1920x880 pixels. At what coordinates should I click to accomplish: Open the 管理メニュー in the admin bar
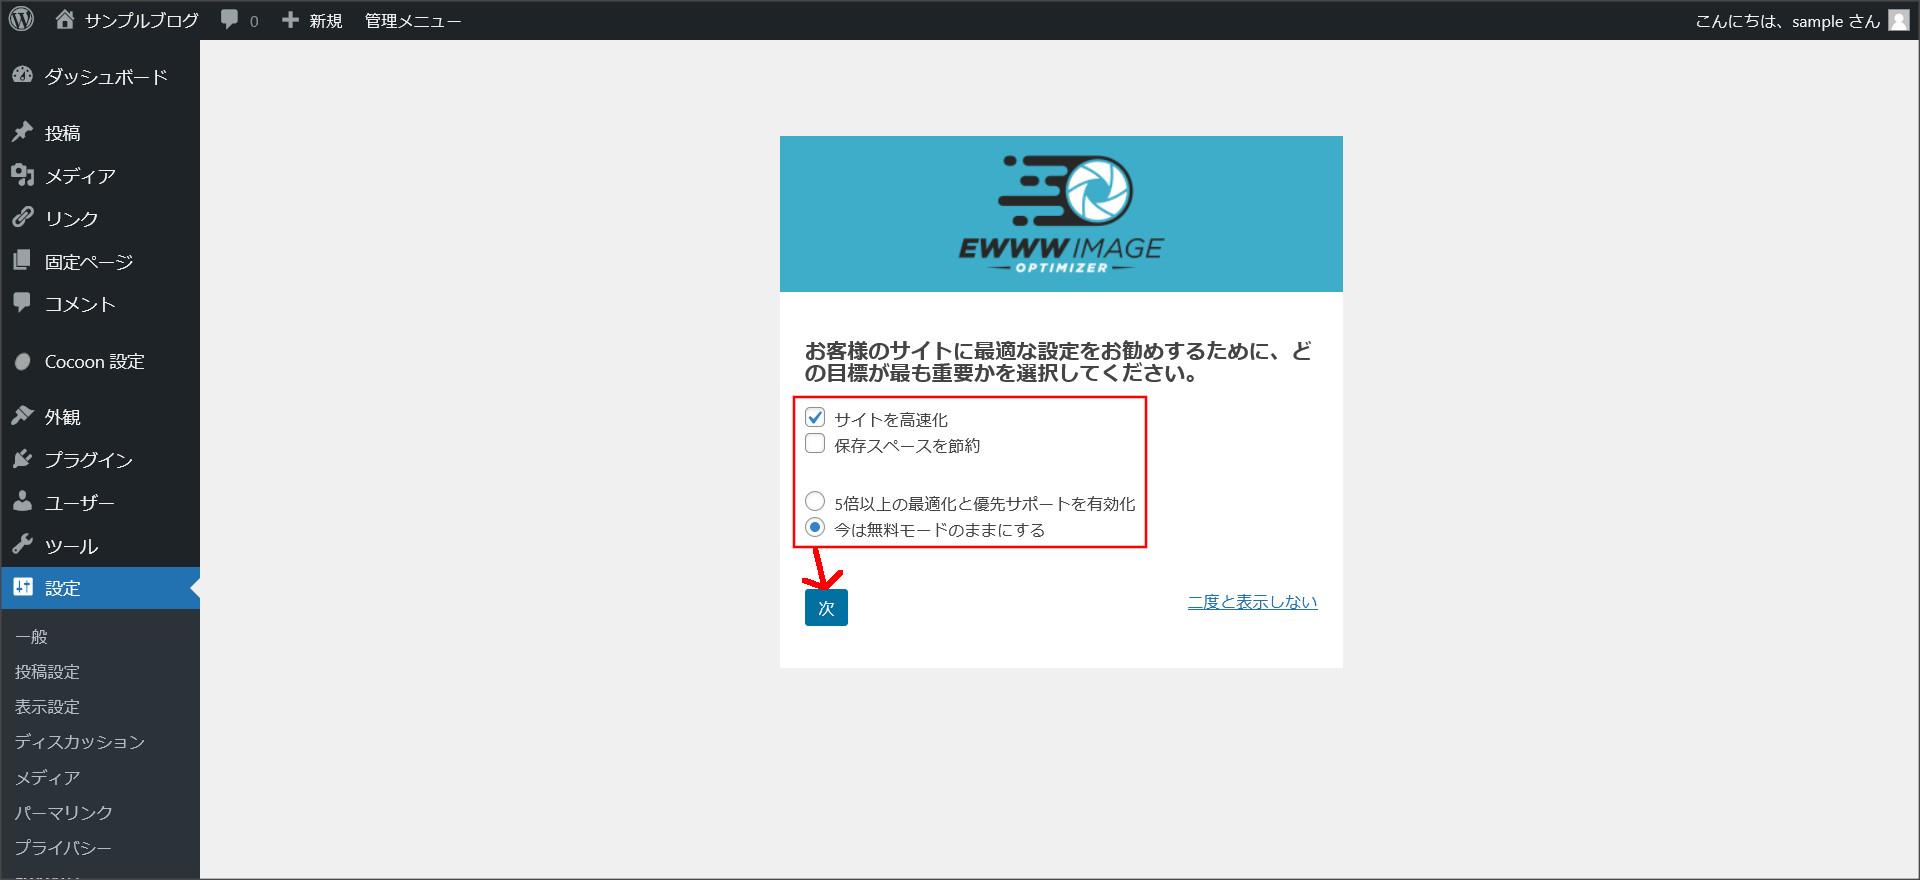click(412, 21)
